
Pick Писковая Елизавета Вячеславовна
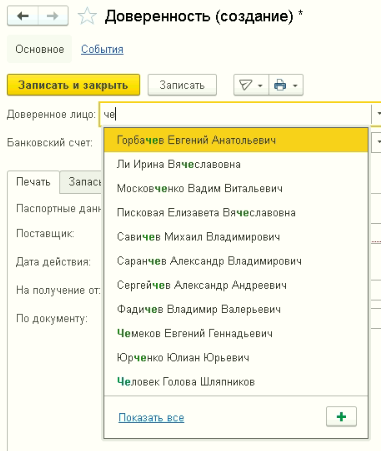click(236, 213)
